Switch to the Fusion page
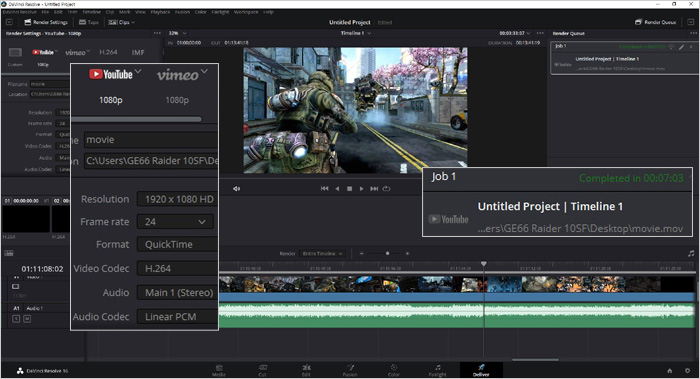Image resolution: width=700 pixels, height=379 pixels. [x=350, y=370]
